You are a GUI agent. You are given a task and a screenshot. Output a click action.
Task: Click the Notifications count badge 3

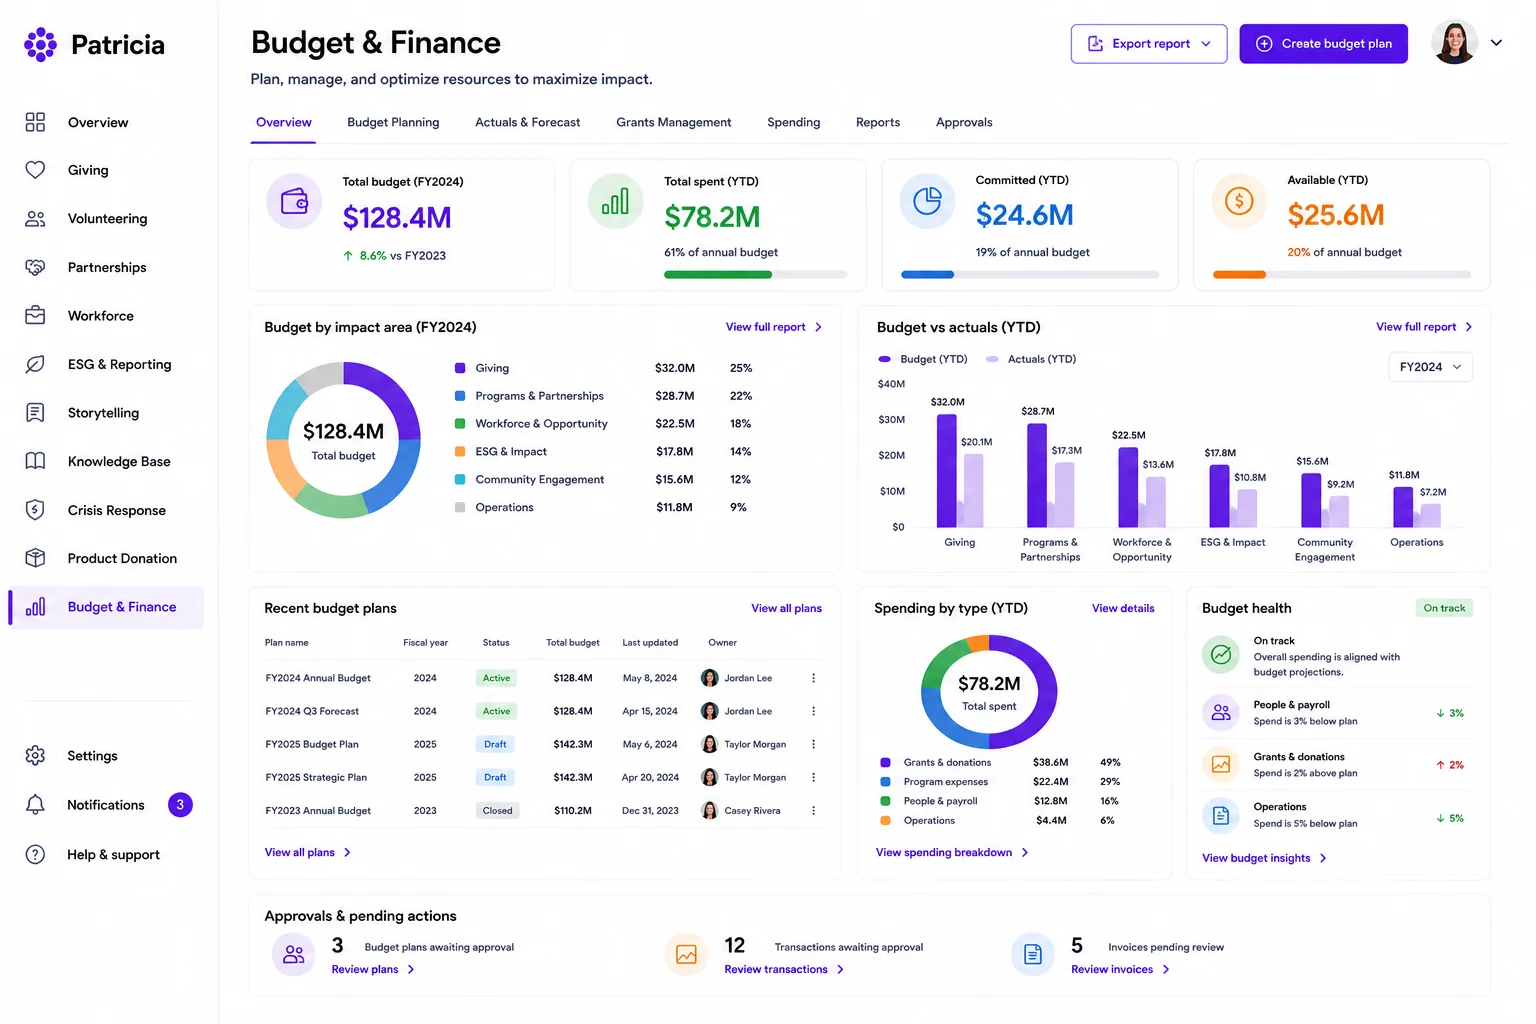(180, 805)
